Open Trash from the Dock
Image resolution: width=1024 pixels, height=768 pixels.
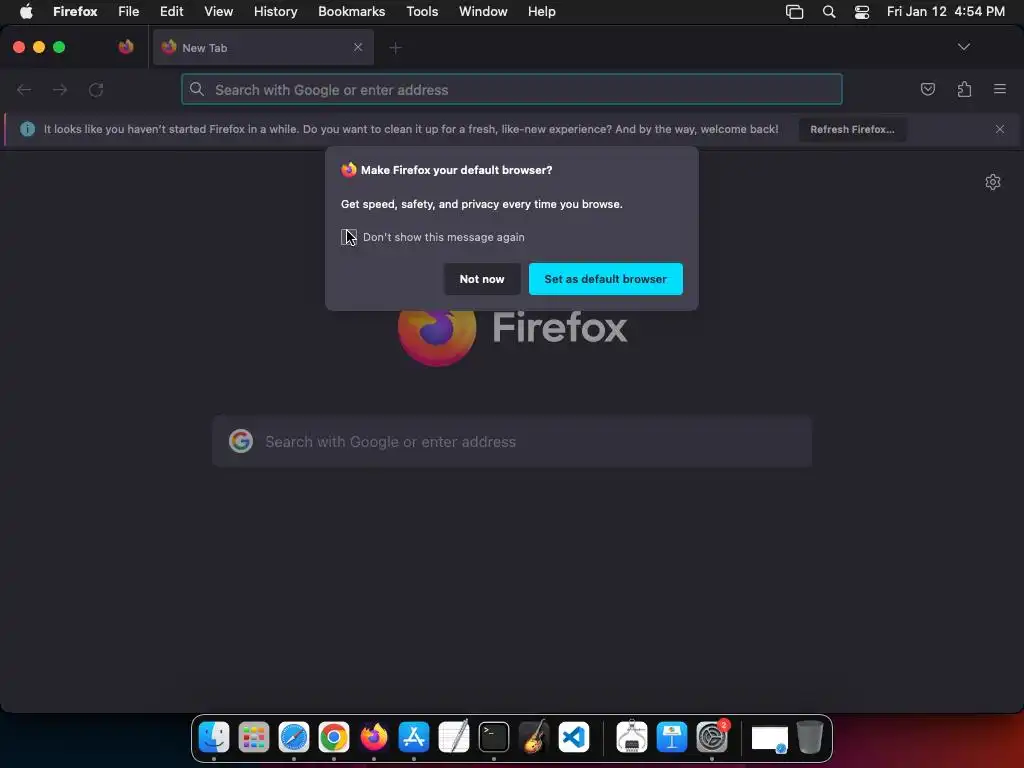[810, 737]
